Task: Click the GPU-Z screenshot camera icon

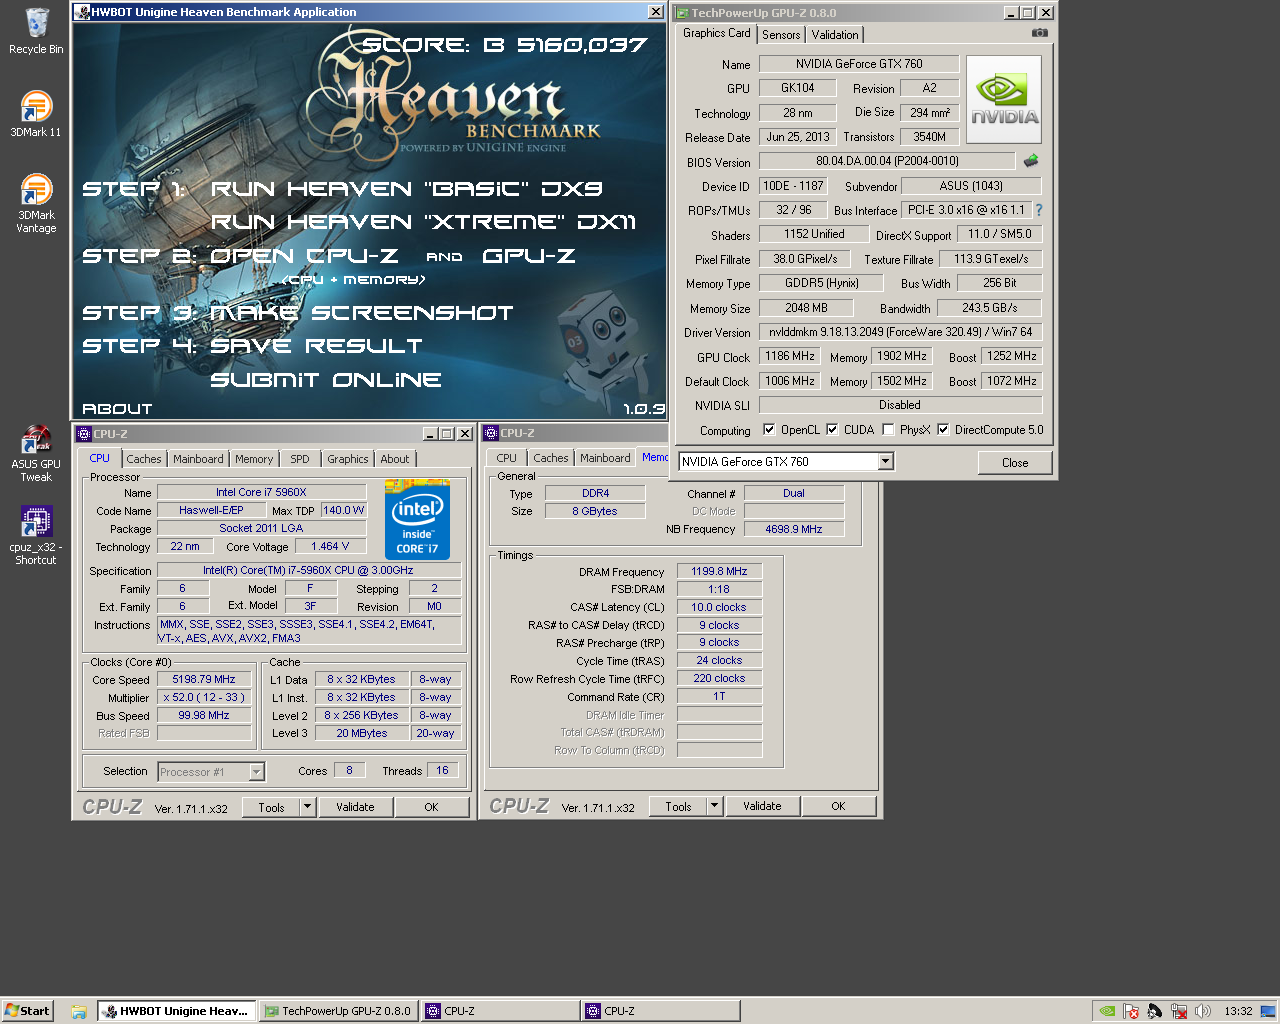Action: tap(1040, 33)
